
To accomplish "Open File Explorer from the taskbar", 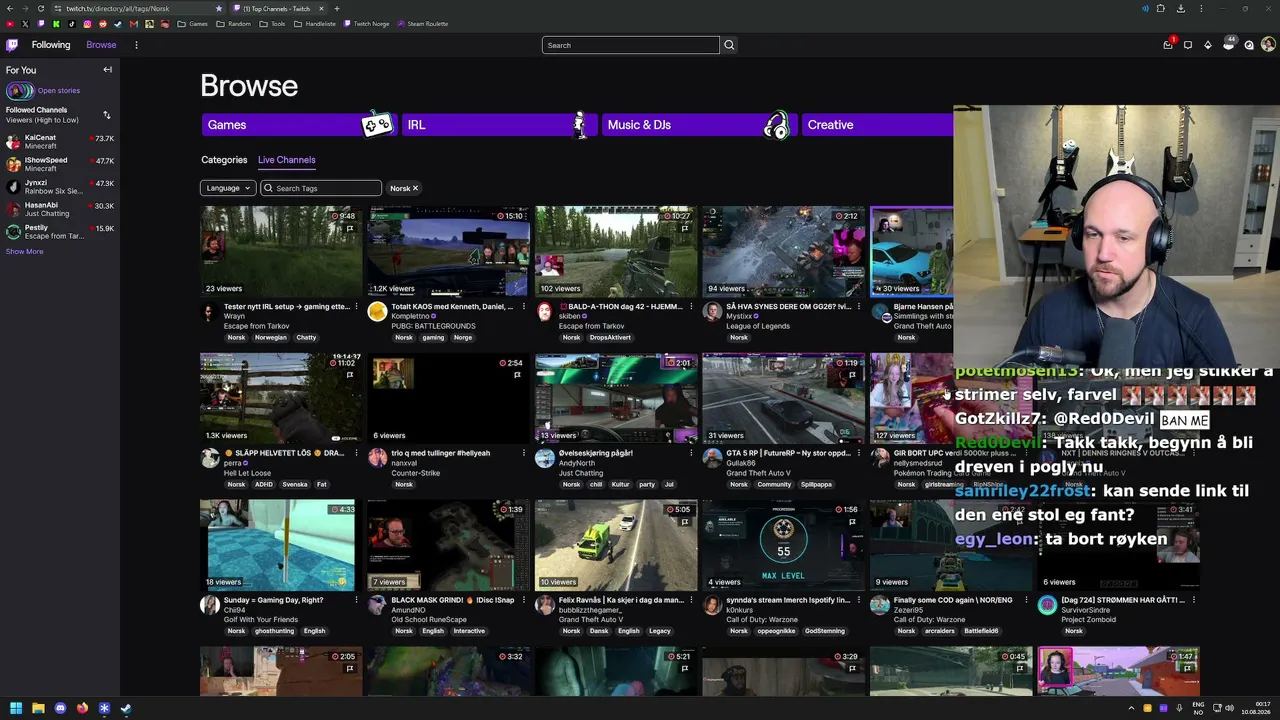I will 38,708.
